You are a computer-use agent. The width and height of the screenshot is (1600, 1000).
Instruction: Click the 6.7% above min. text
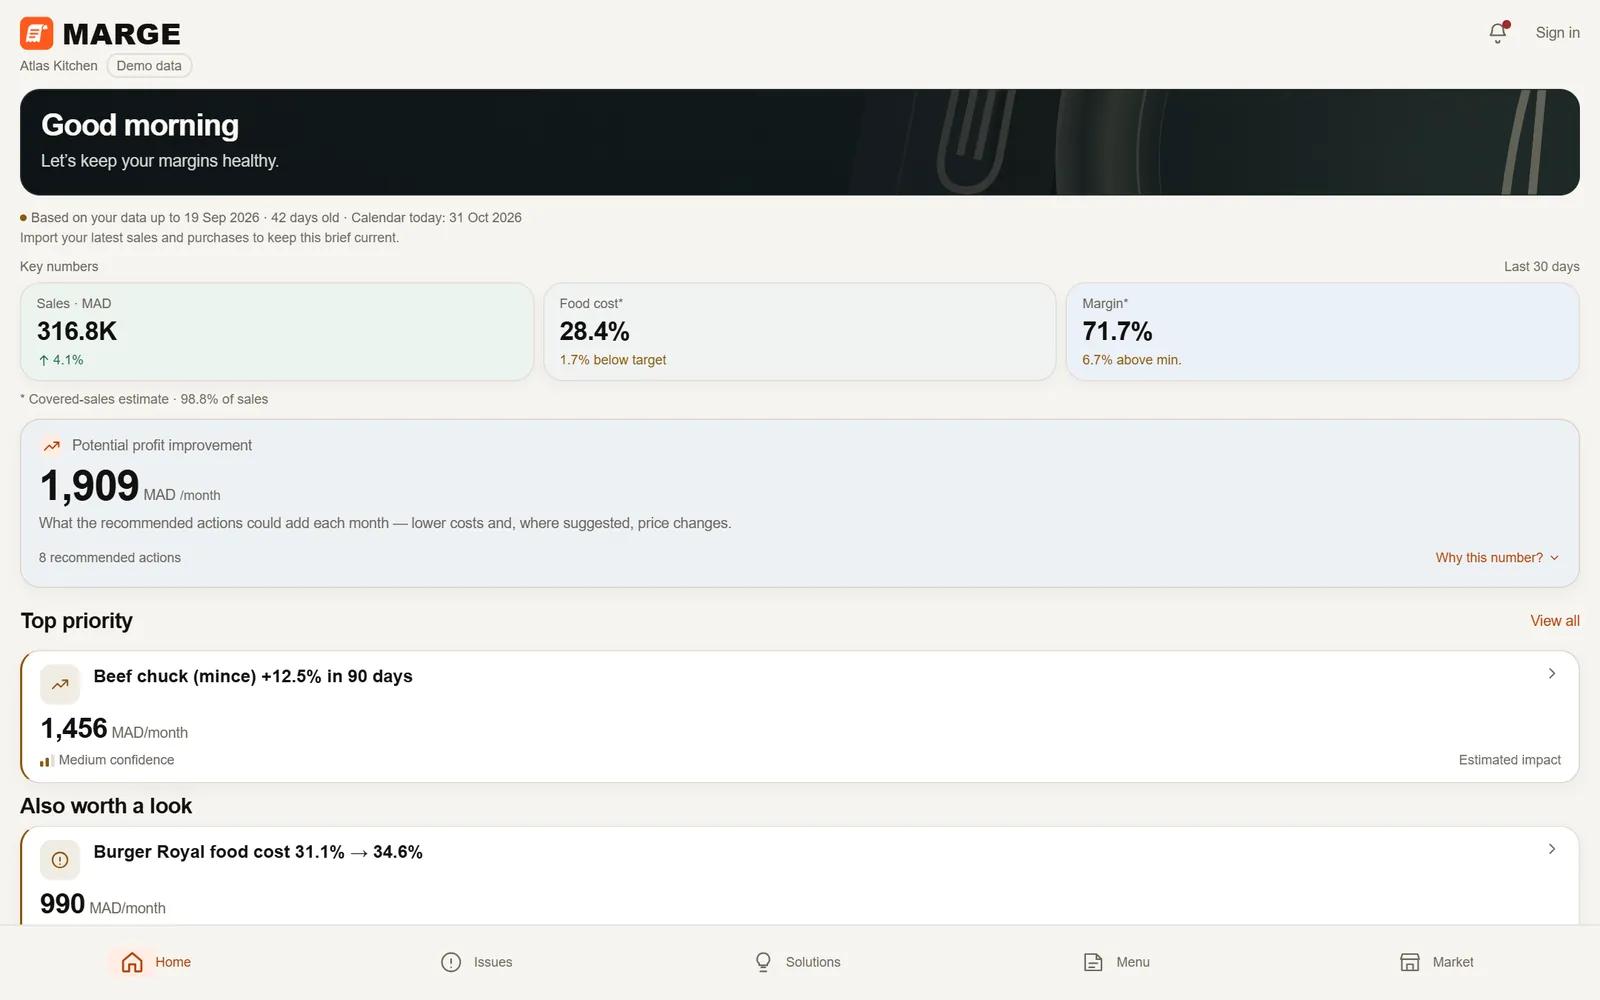tap(1132, 360)
